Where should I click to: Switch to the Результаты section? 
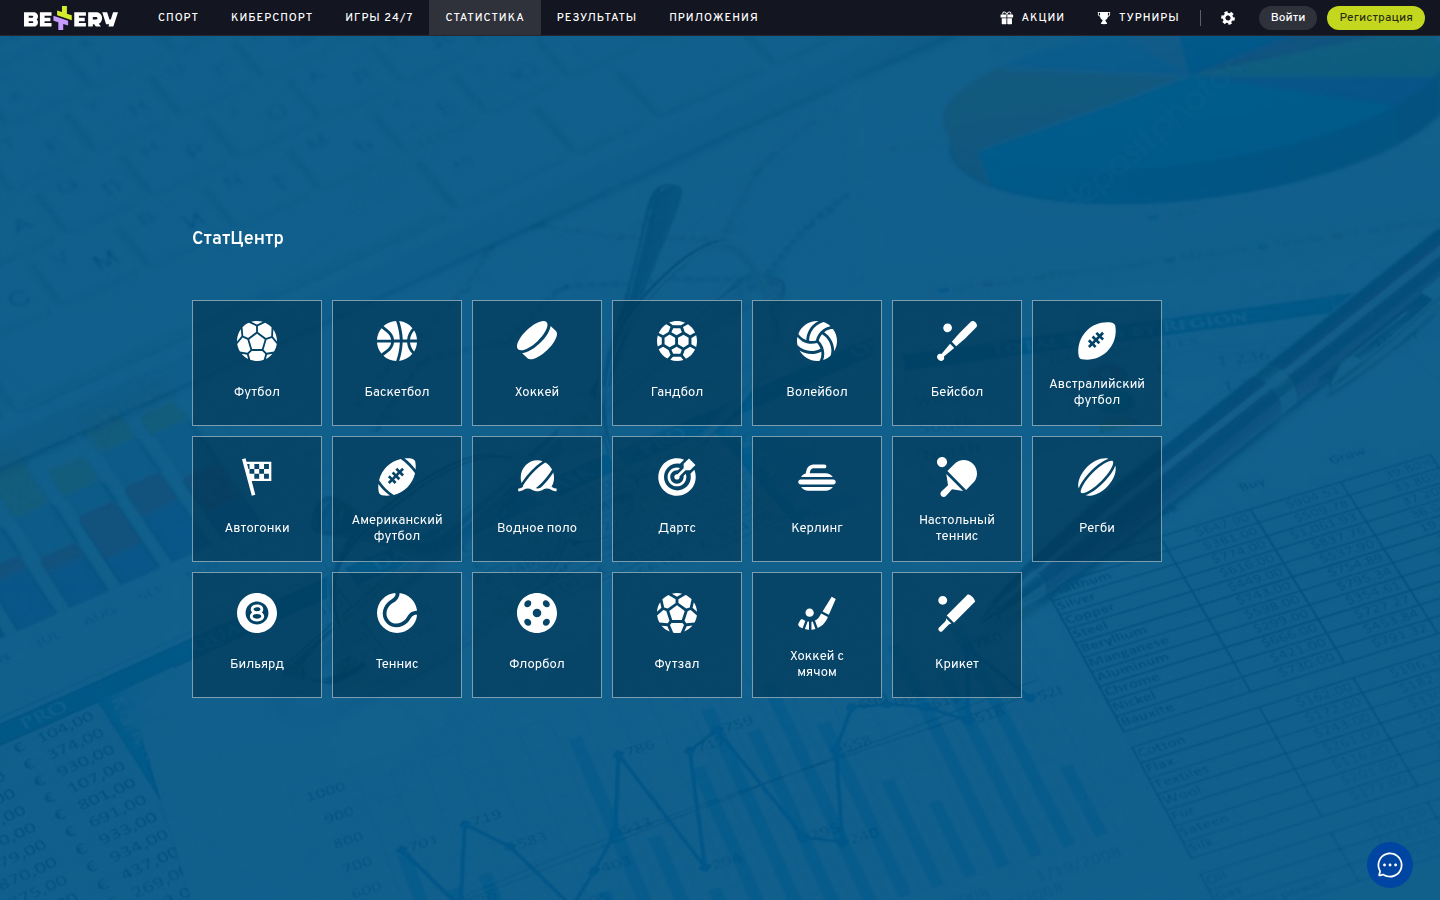pyautogui.click(x=596, y=18)
